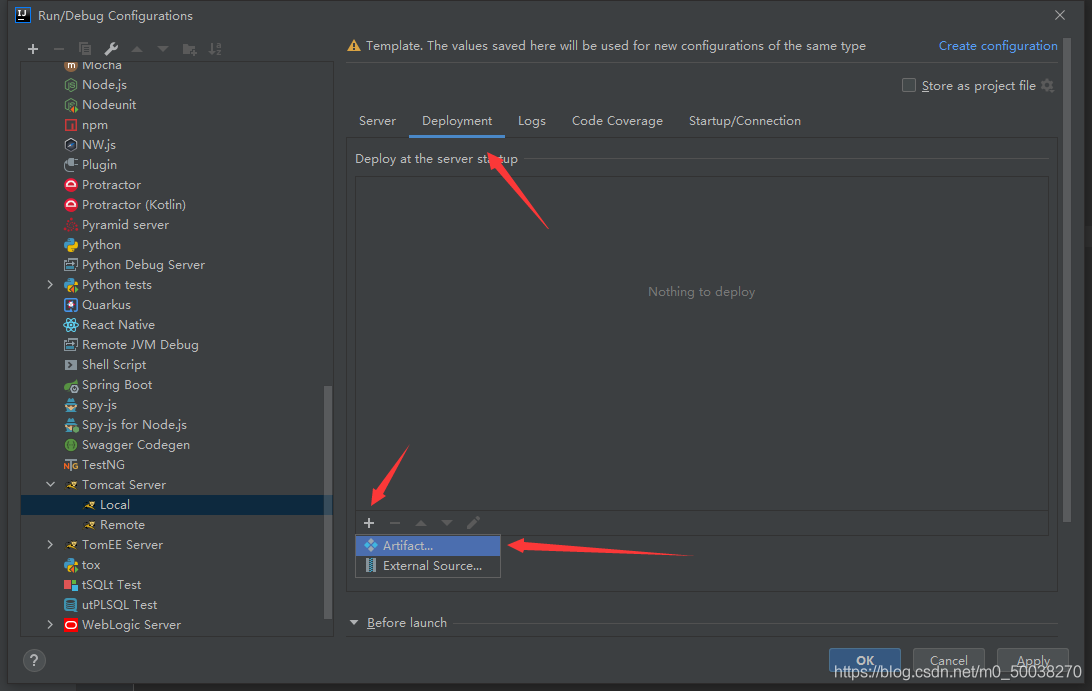Collapse the Tomcat Server tree node
The height and width of the screenshot is (691, 1092).
(51, 485)
